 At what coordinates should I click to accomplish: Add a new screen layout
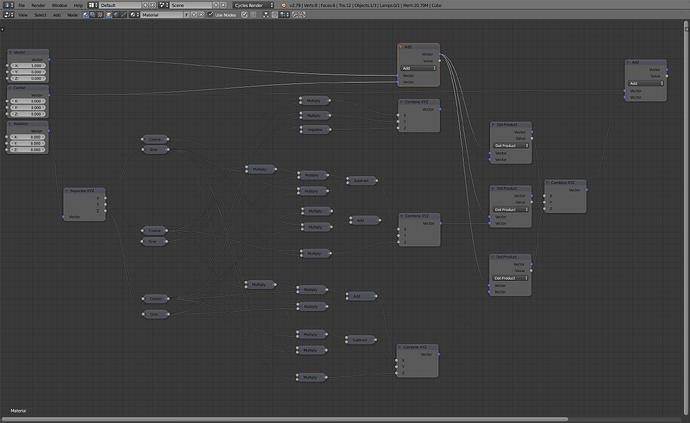[145, 5]
